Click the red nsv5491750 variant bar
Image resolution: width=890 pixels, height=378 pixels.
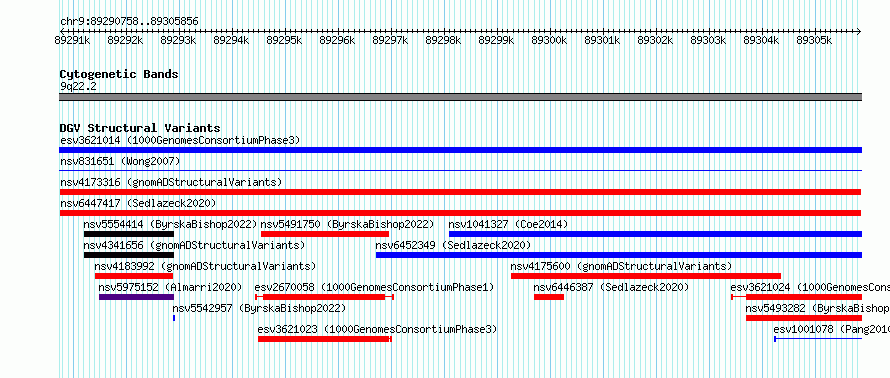[325, 234]
